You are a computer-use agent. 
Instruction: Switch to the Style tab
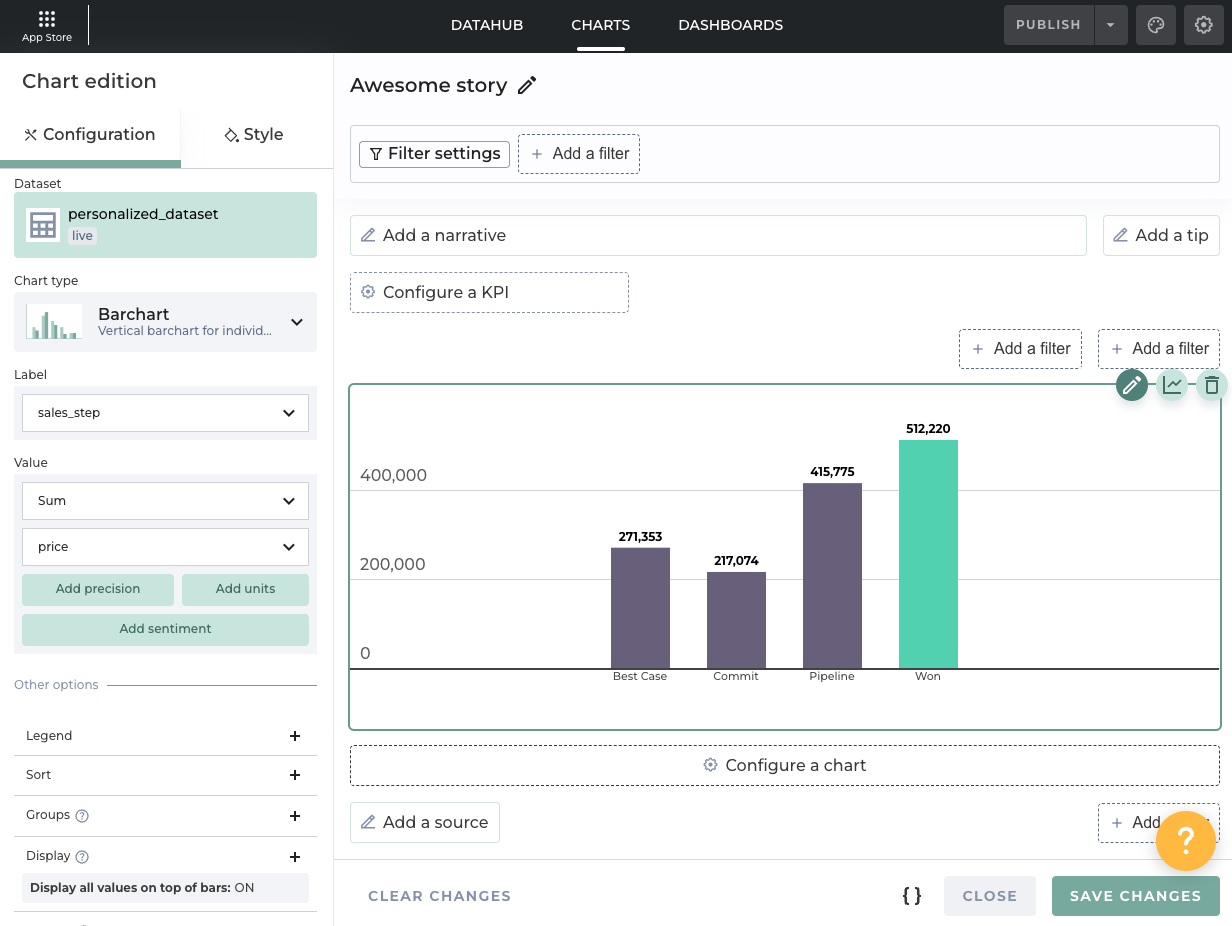254,135
